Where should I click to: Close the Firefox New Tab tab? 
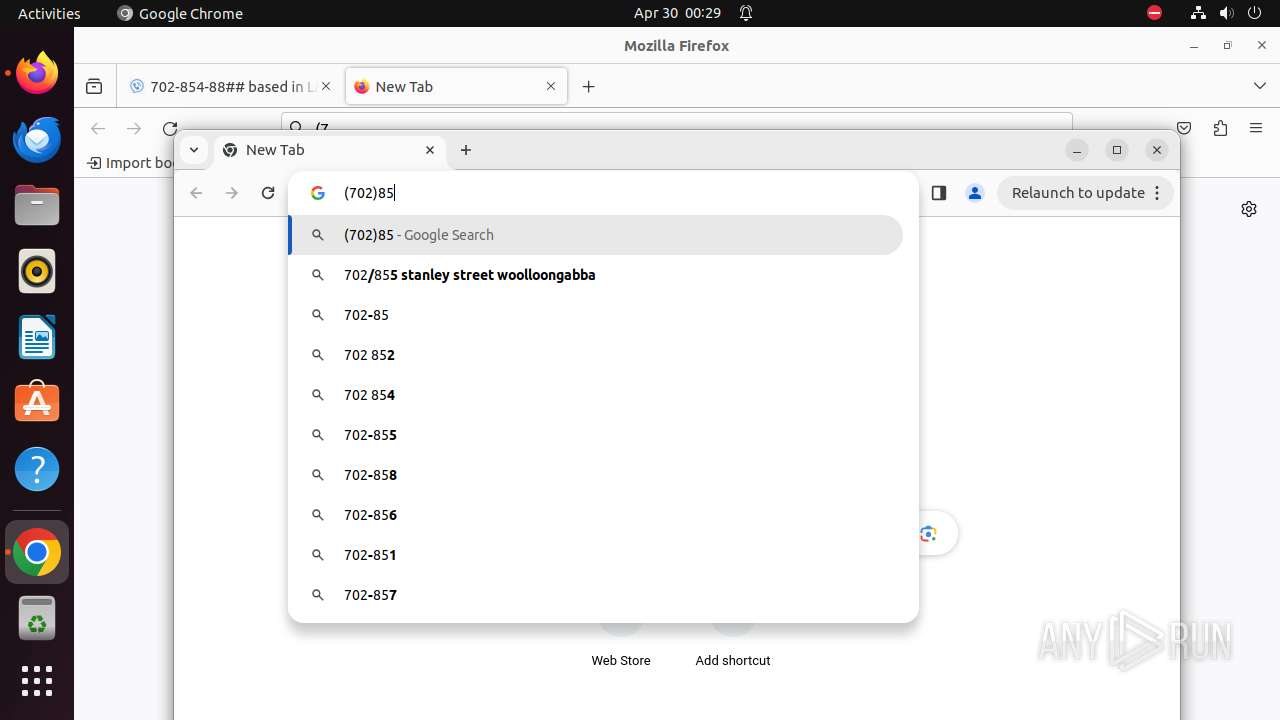click(x=551, y=86)
